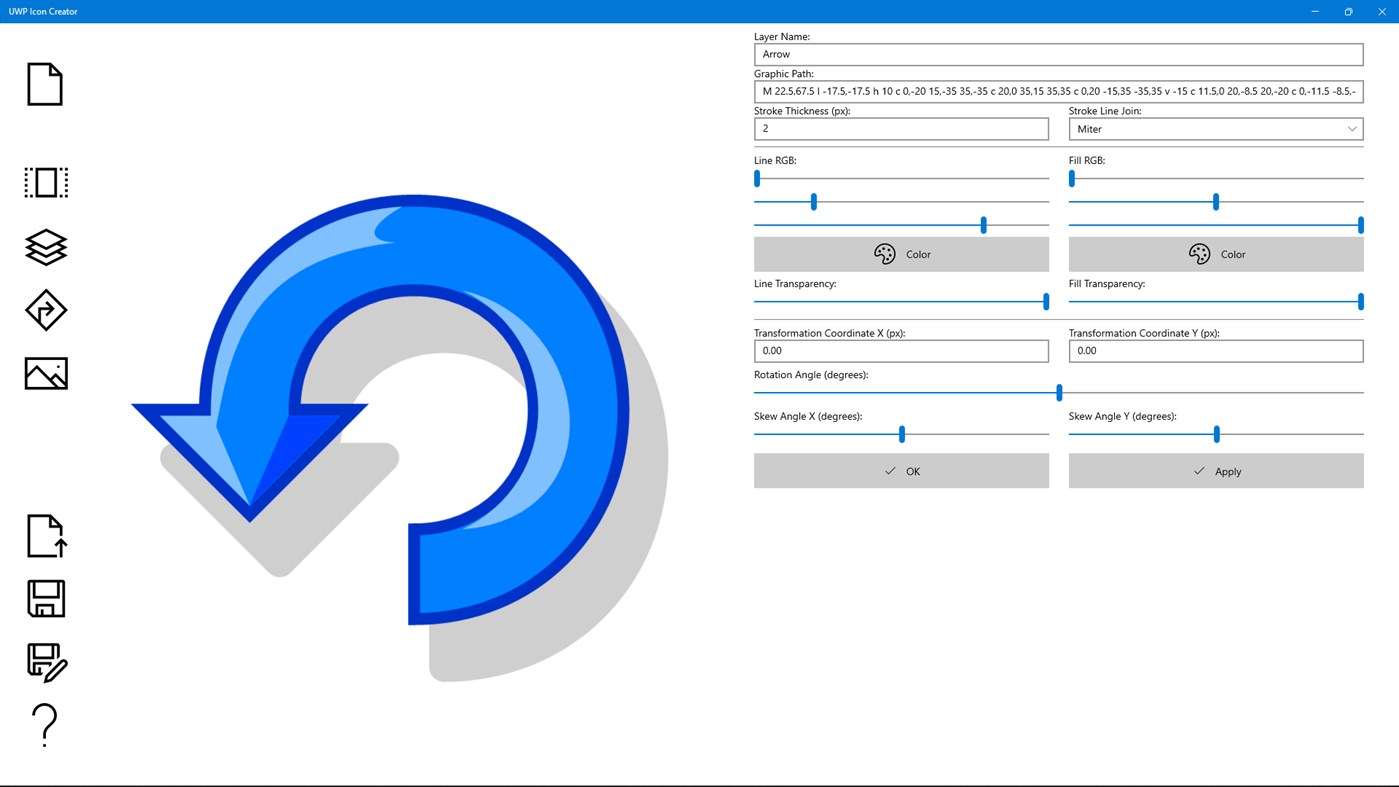1399x787 pixels.
Task: Select the graphic path tool icon
Action: click(45, 310)
